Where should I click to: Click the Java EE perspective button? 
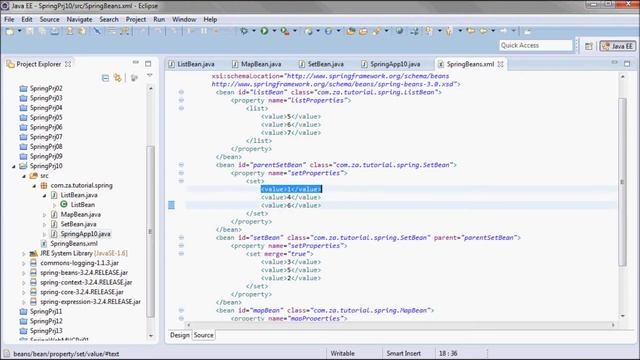pyautogui.click(x=618, y=46)
